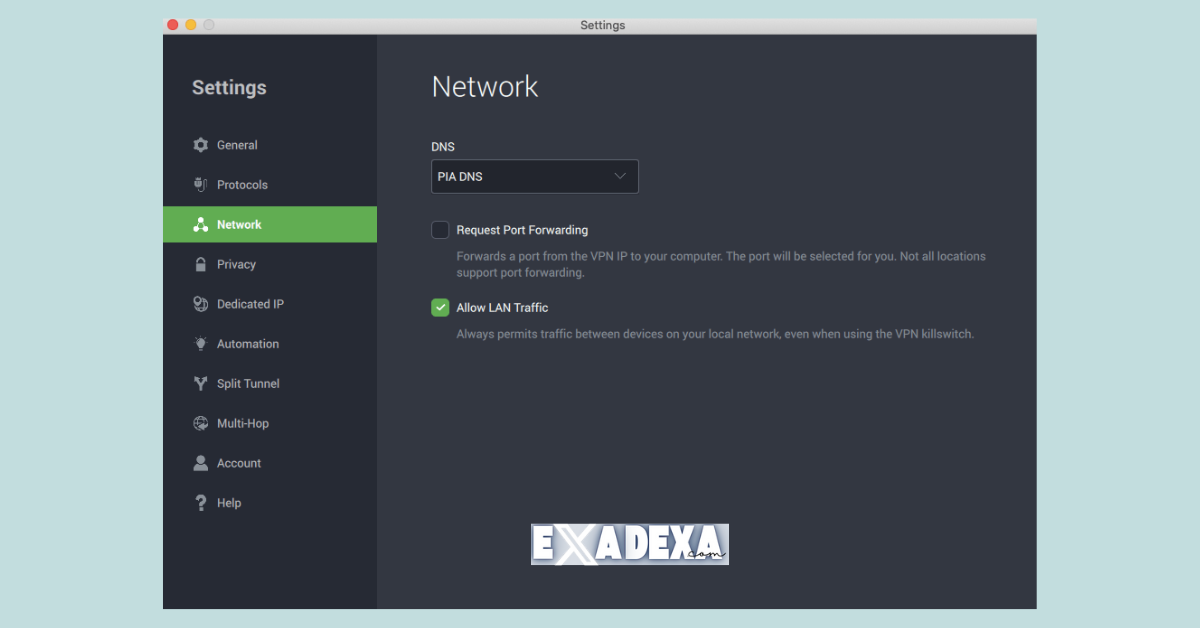Enable Request Port Forwarding
This screenshot has height=628, width=1200.
pyautogui.click(x=440, y=229)
